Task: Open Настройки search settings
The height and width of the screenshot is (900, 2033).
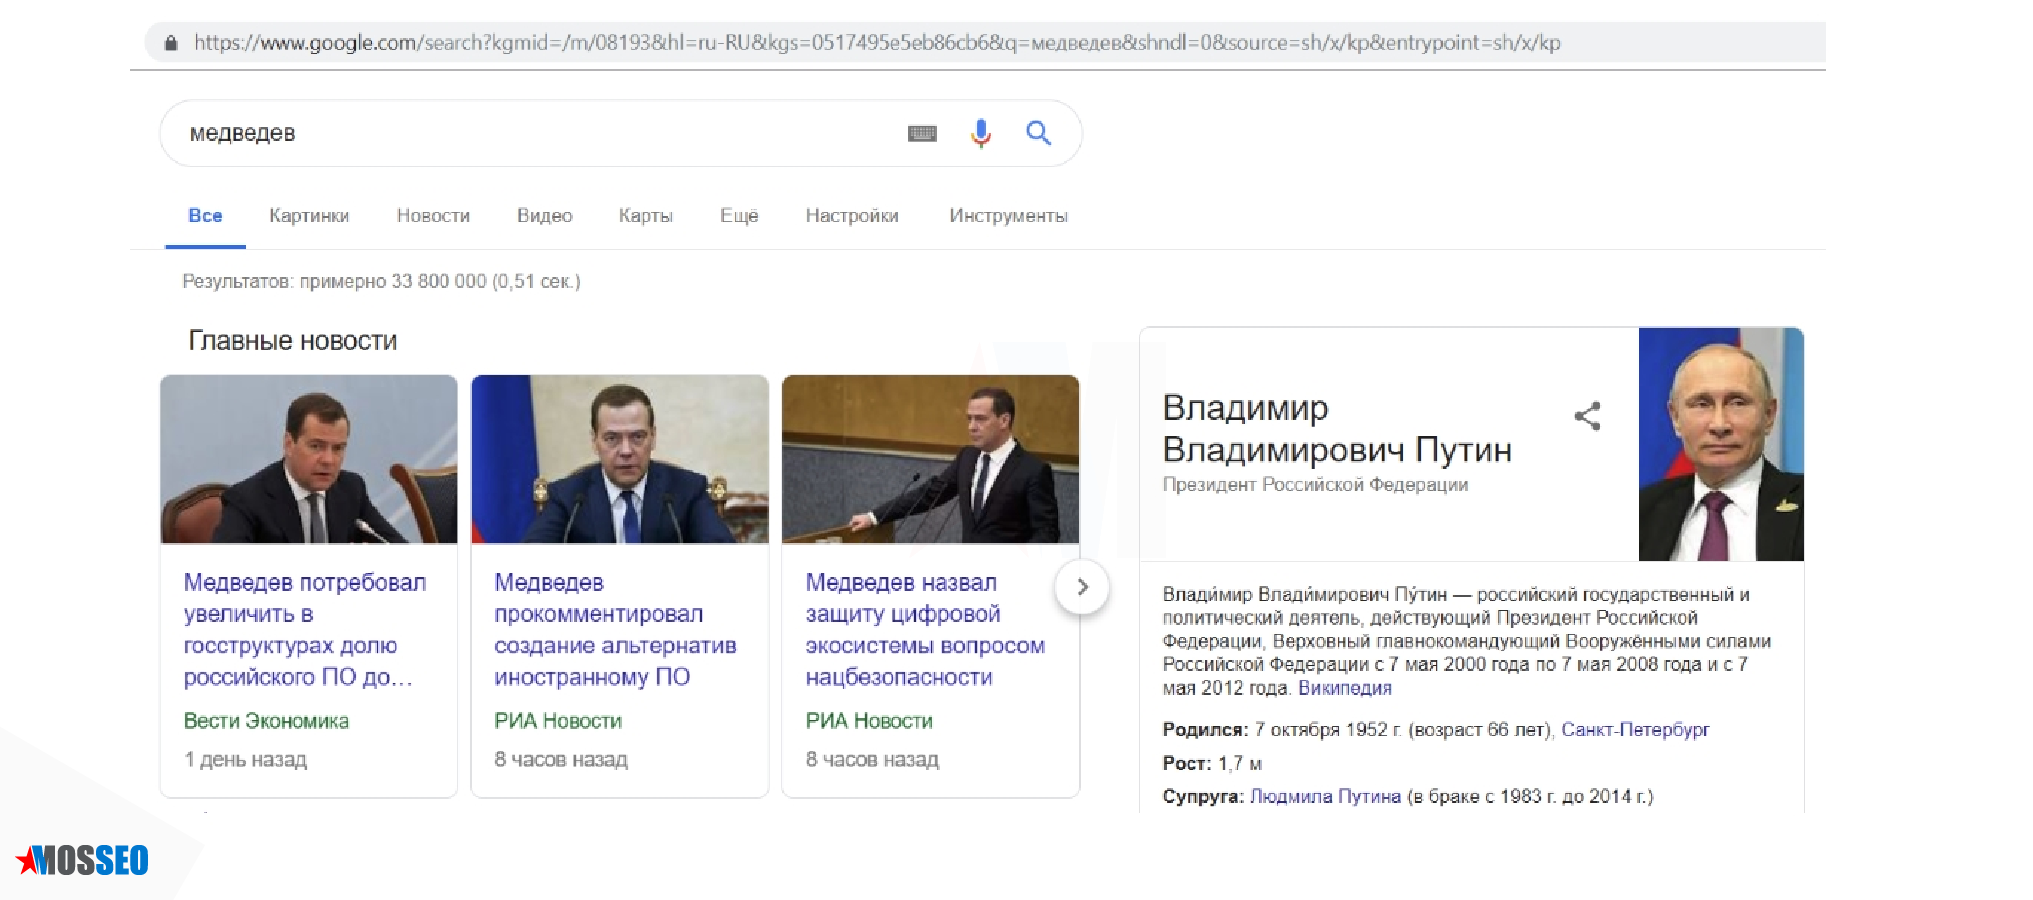Action: pyautogui.click(x=852, y=215)
